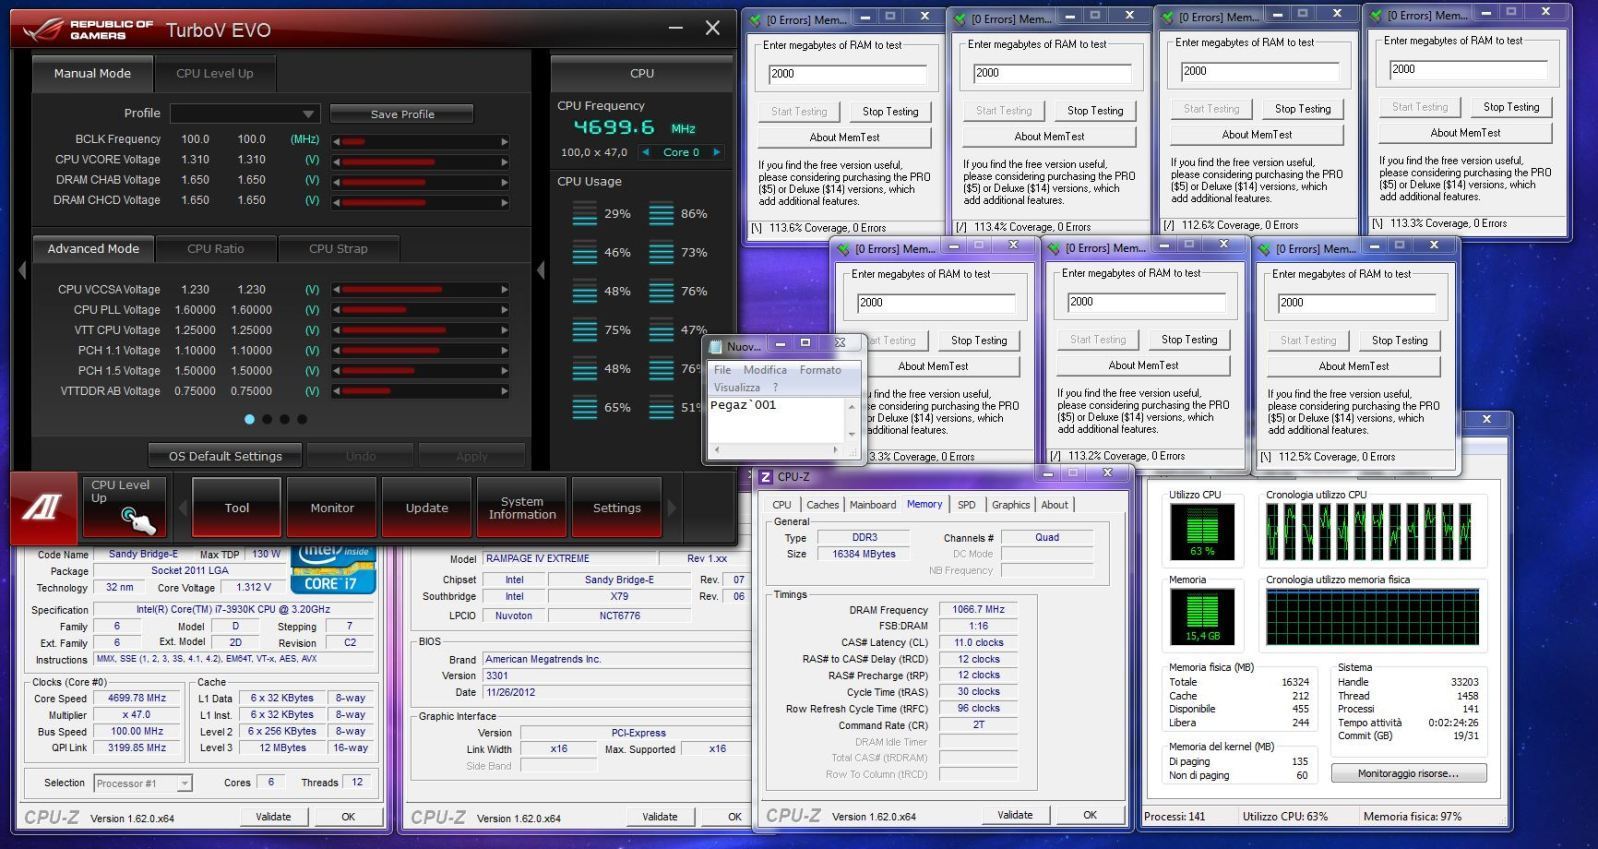Decrease DRAM CHAB Voltage with left arrow
1598x849 pixels.
[336, 182]
